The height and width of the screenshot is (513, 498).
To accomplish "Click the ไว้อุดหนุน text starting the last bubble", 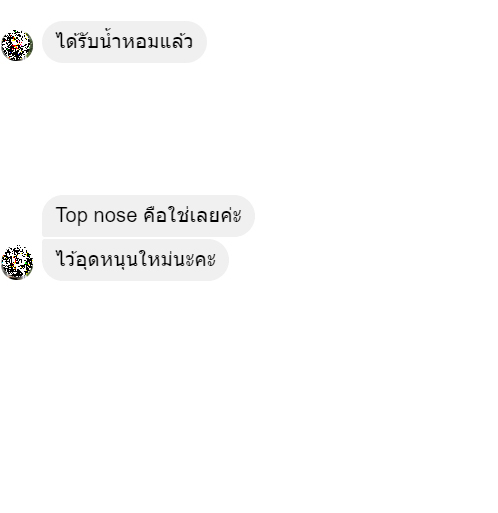I will 97,260.
